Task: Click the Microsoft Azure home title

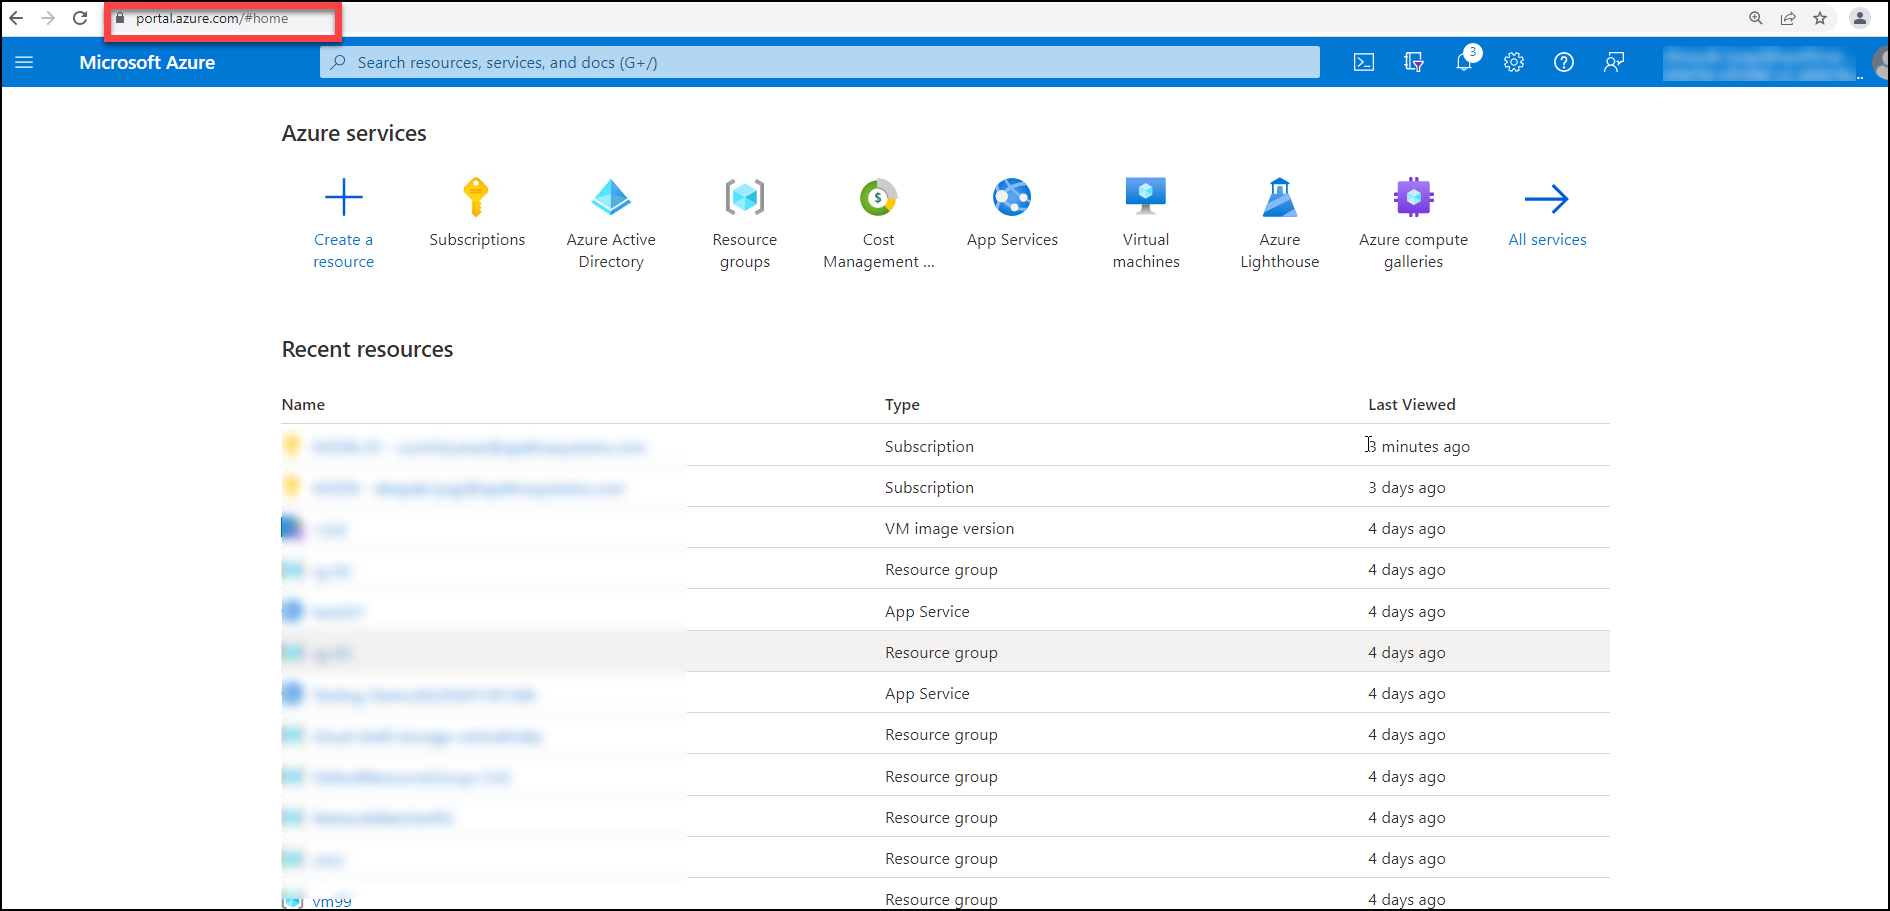Action: pyautogui.click(x=147, y=62)
